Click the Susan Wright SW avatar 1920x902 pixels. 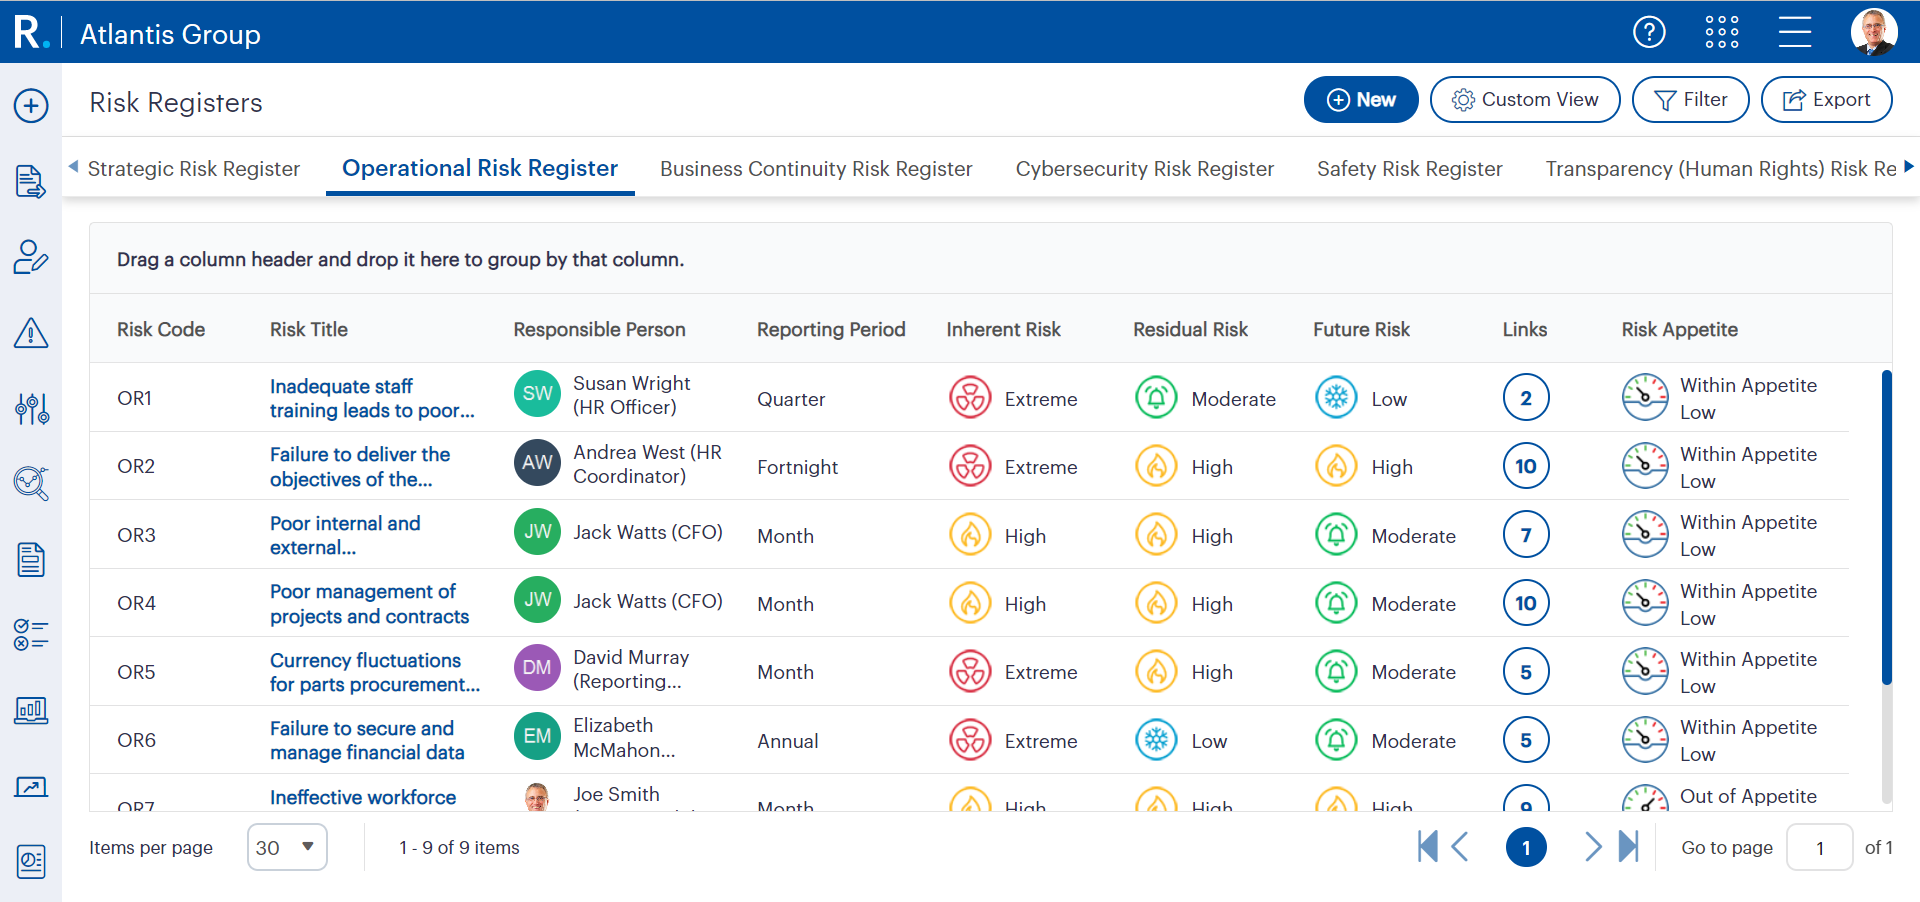pyautogui.click(x=537, y=394)
